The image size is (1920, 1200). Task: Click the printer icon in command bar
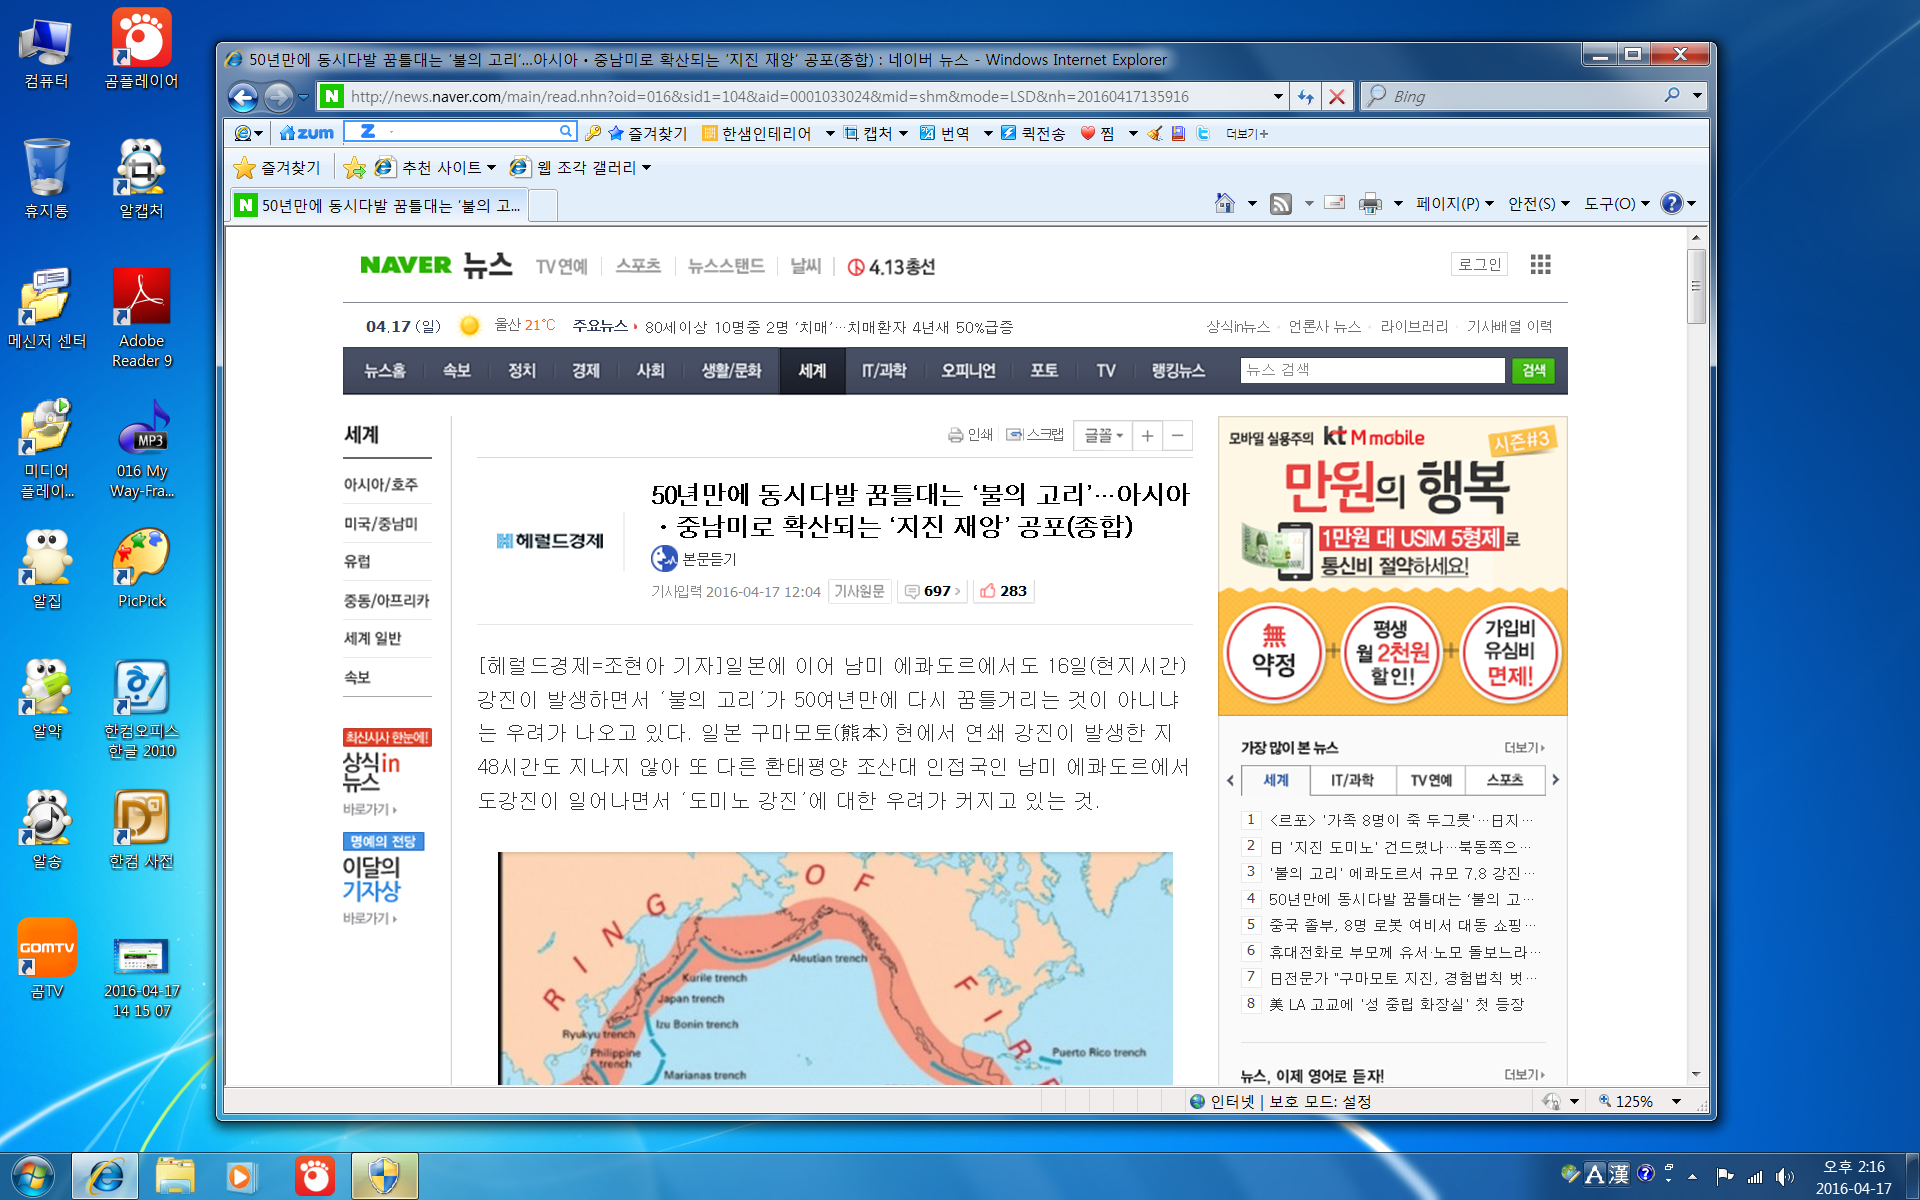click(1370, 203)
